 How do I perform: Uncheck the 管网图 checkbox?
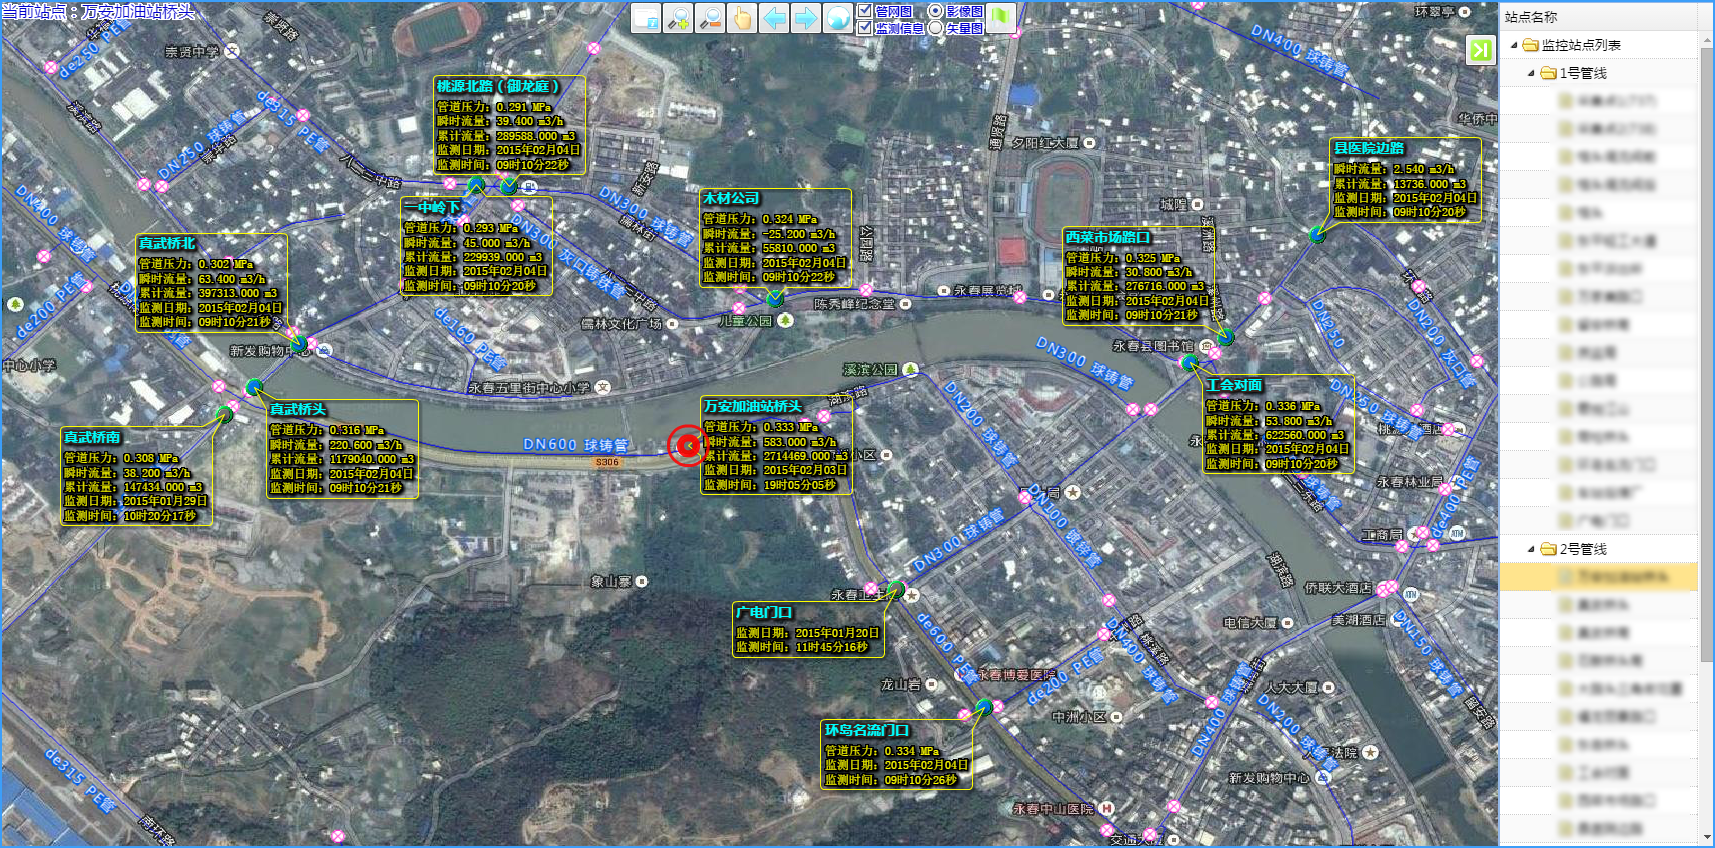click(x=865, y=11)
